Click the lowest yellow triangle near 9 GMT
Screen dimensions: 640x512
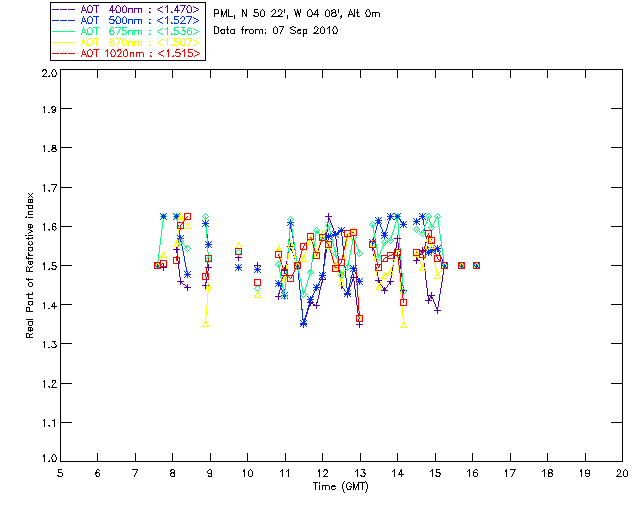coord(206,324)
